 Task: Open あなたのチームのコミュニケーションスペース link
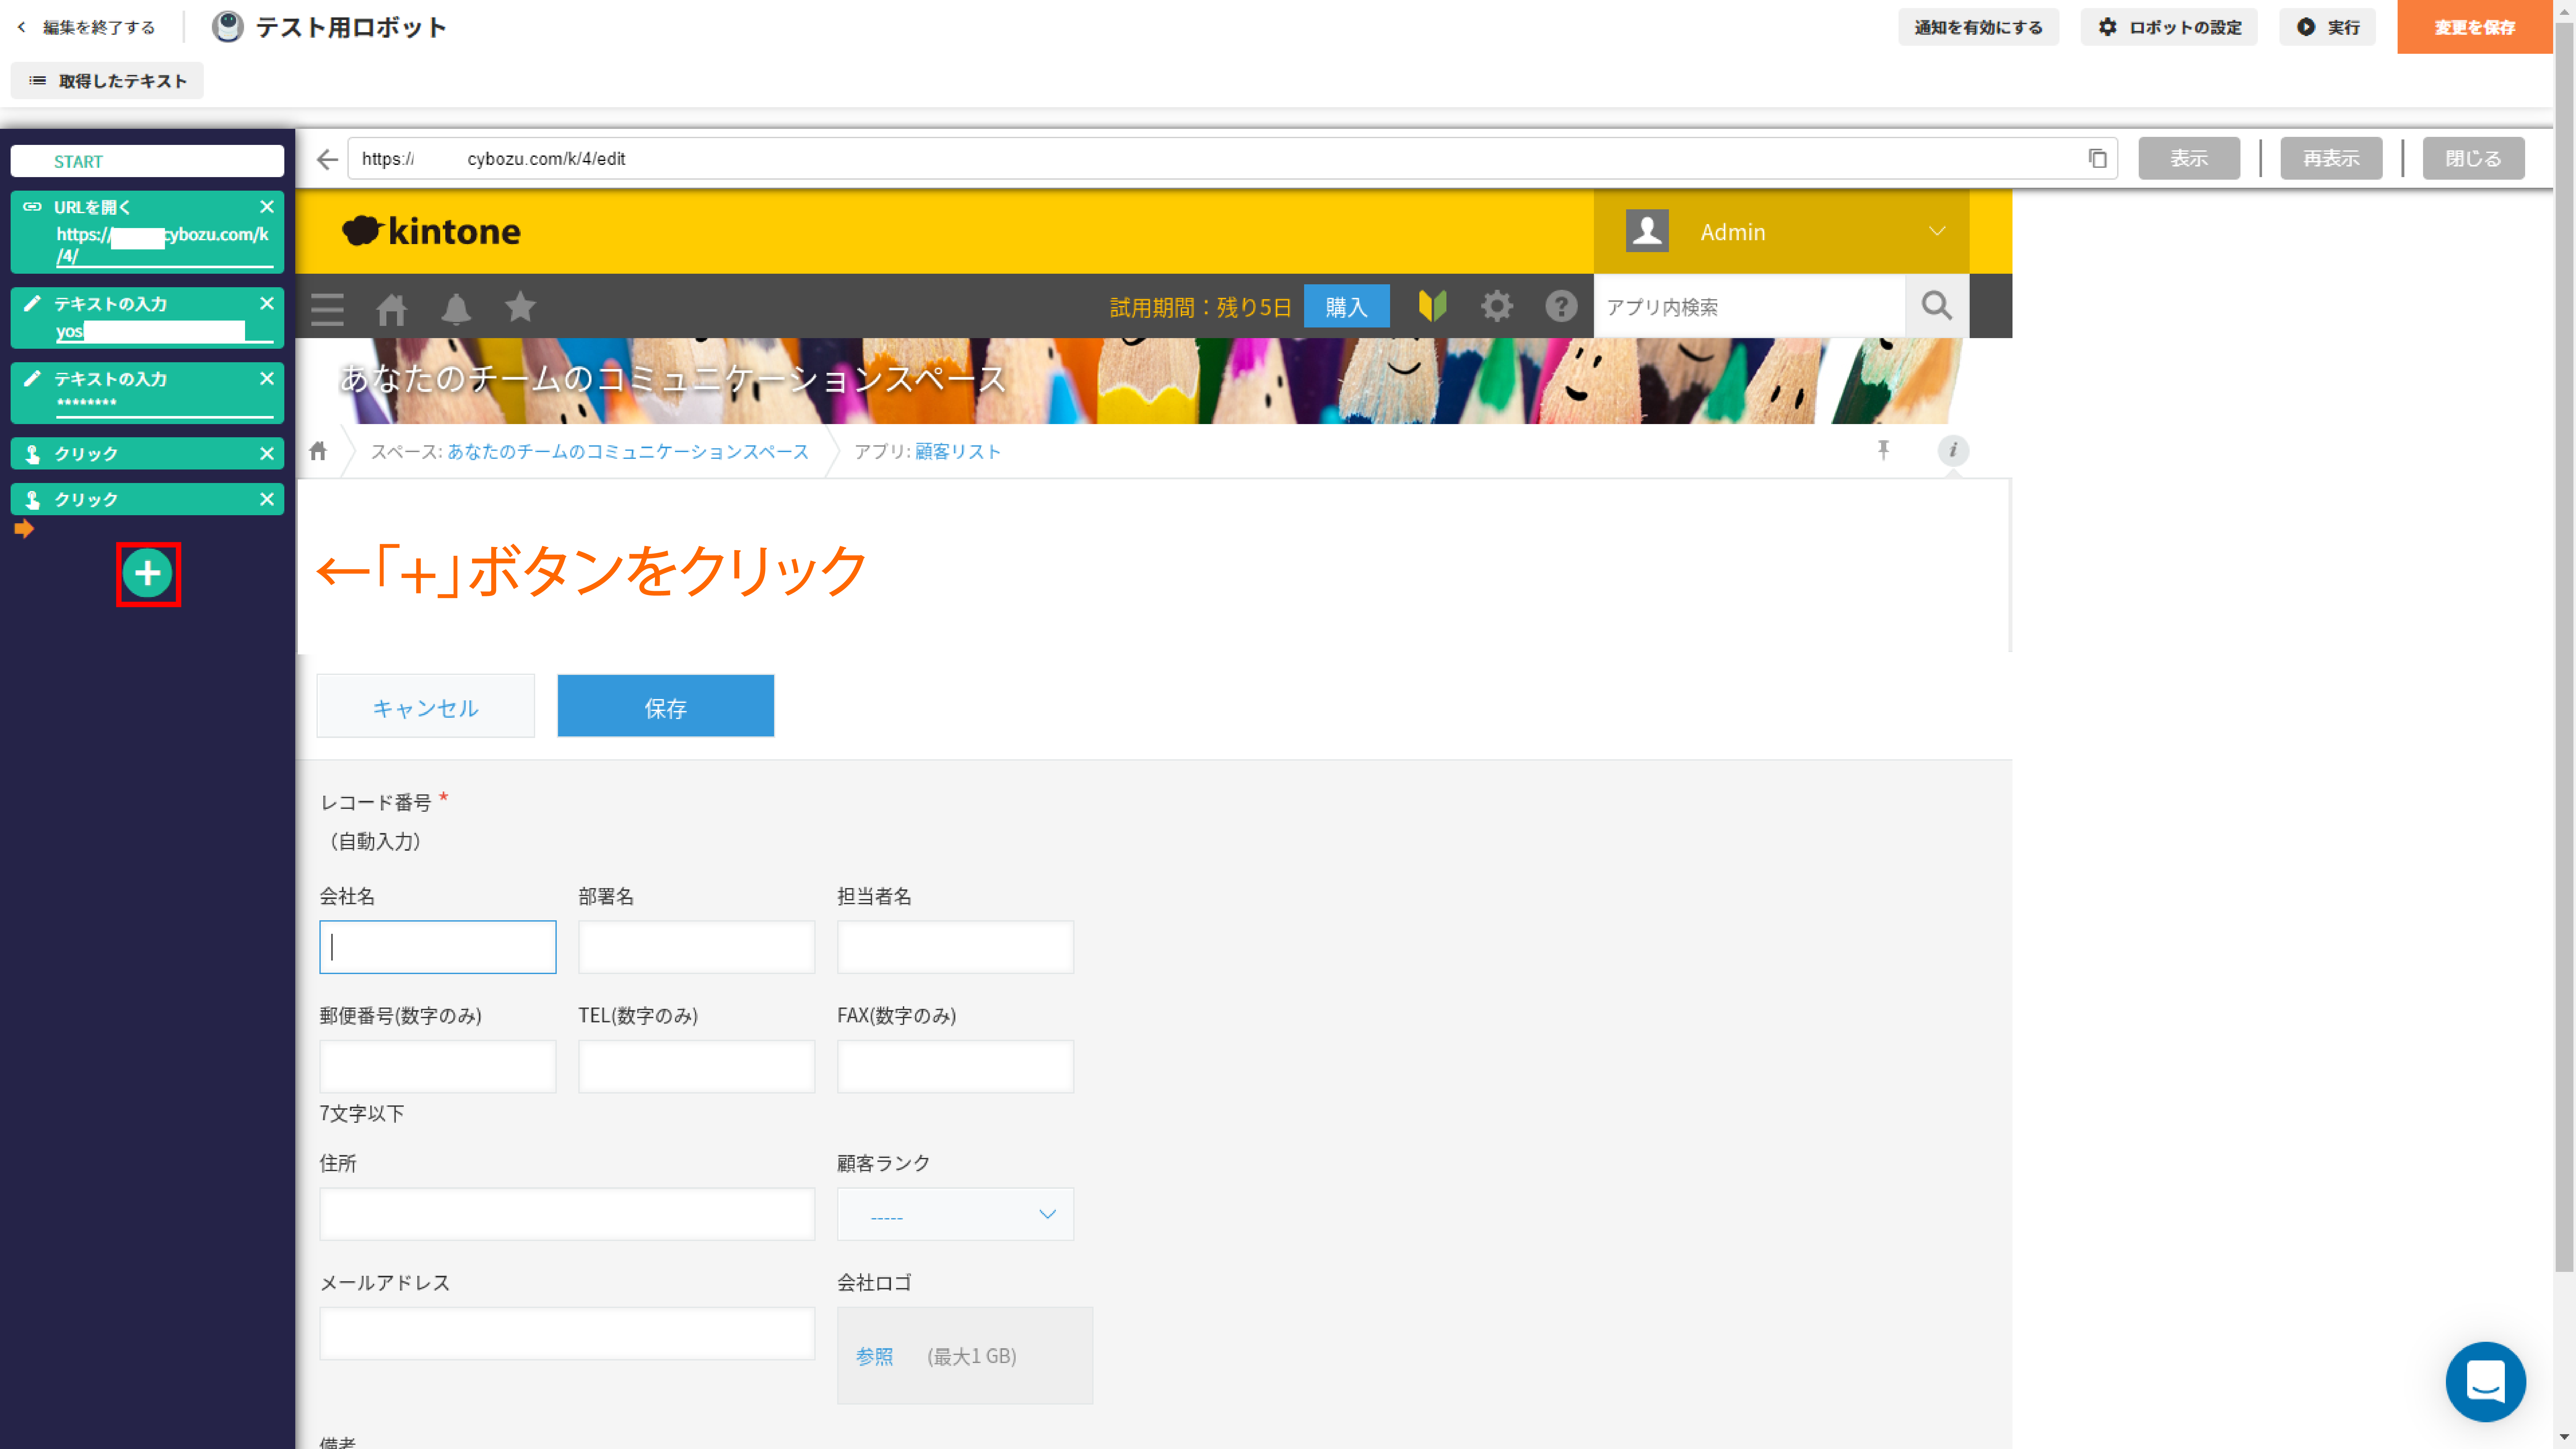(x=628, y=452)
